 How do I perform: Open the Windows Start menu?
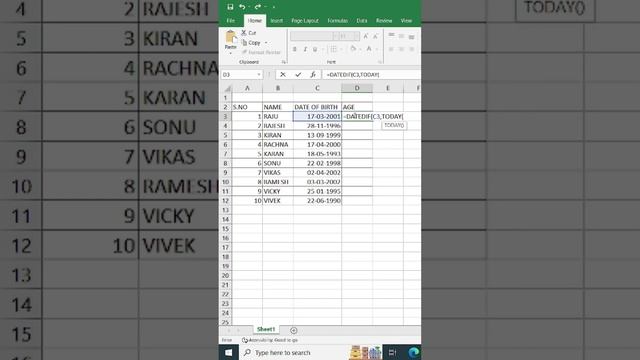click(229, 352)
